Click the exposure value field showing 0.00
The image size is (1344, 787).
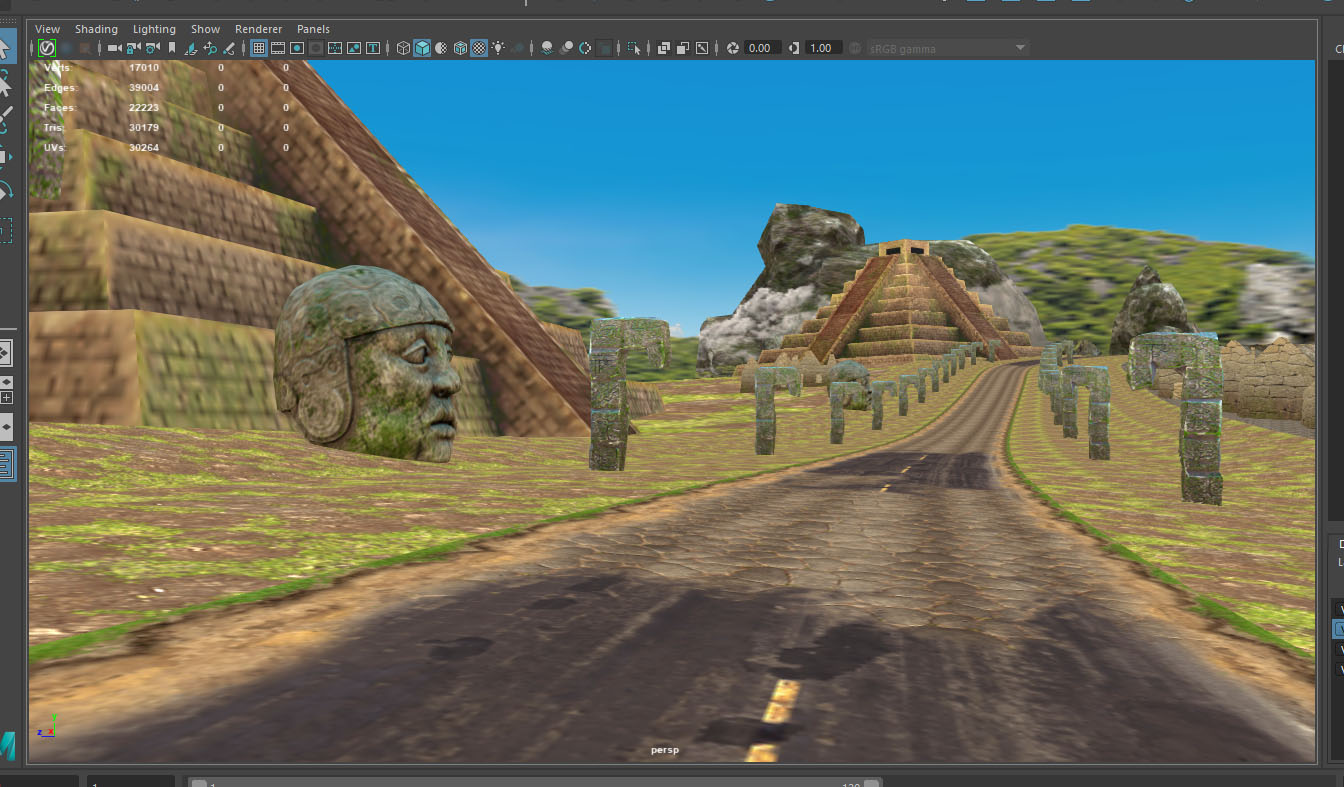coord(760,48)
